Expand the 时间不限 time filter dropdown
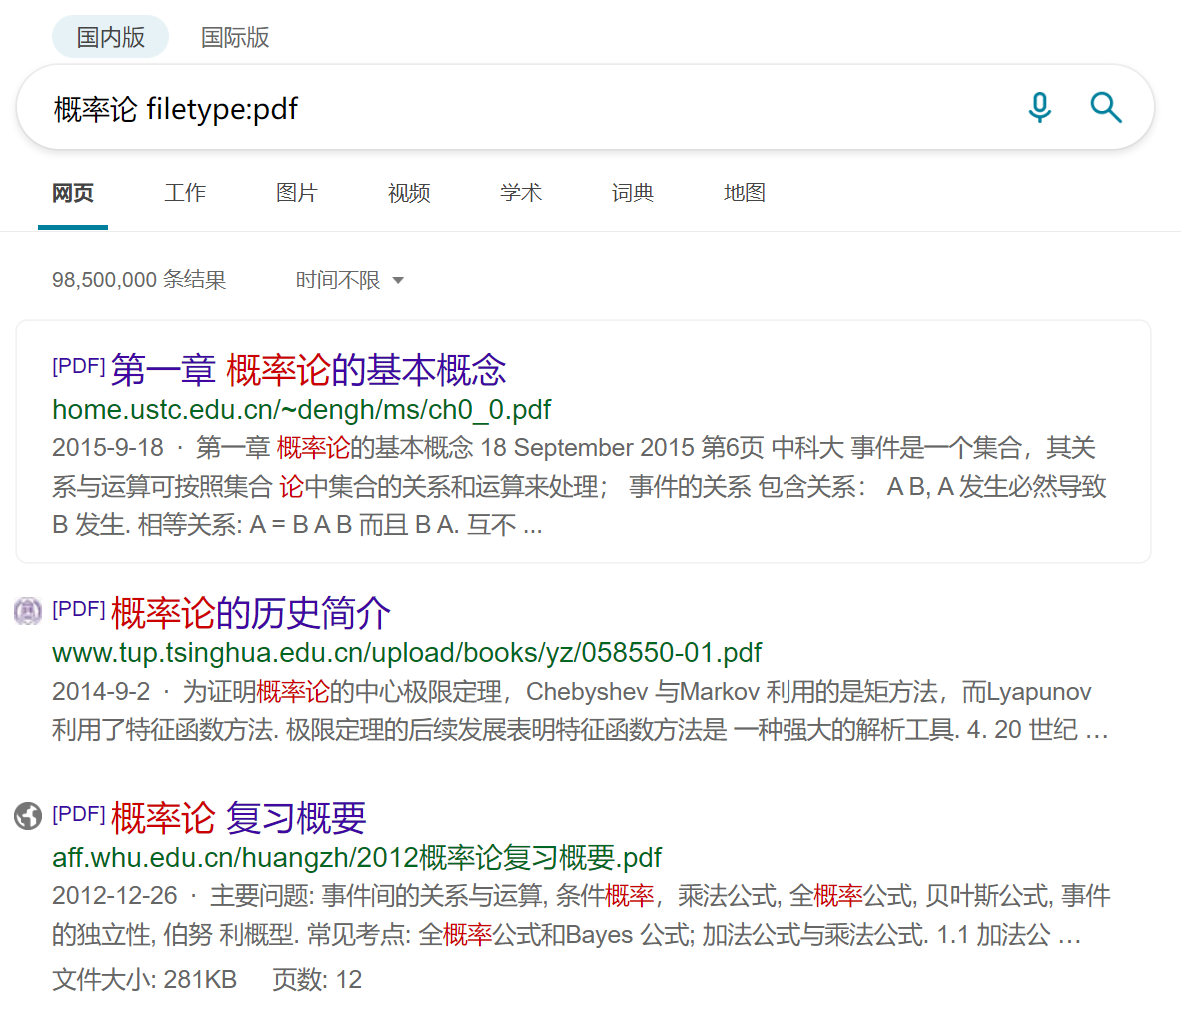 (349, 280)
